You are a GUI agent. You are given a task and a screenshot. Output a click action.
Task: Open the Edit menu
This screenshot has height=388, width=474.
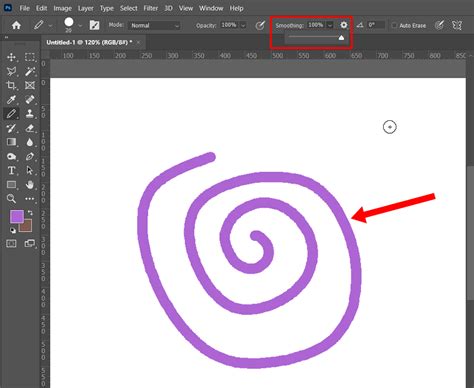[x=42, y=8]
